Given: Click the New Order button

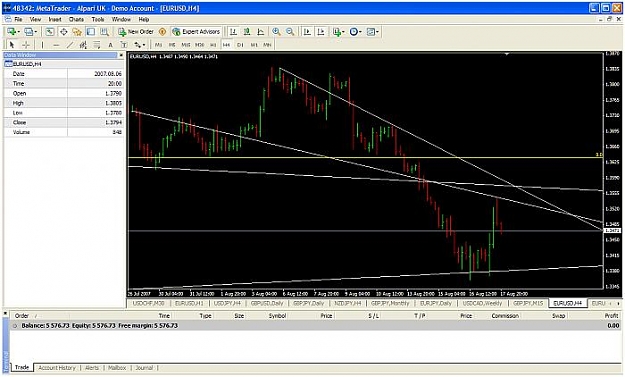Looking at the screenshot, I should click(x=136, y=31).
